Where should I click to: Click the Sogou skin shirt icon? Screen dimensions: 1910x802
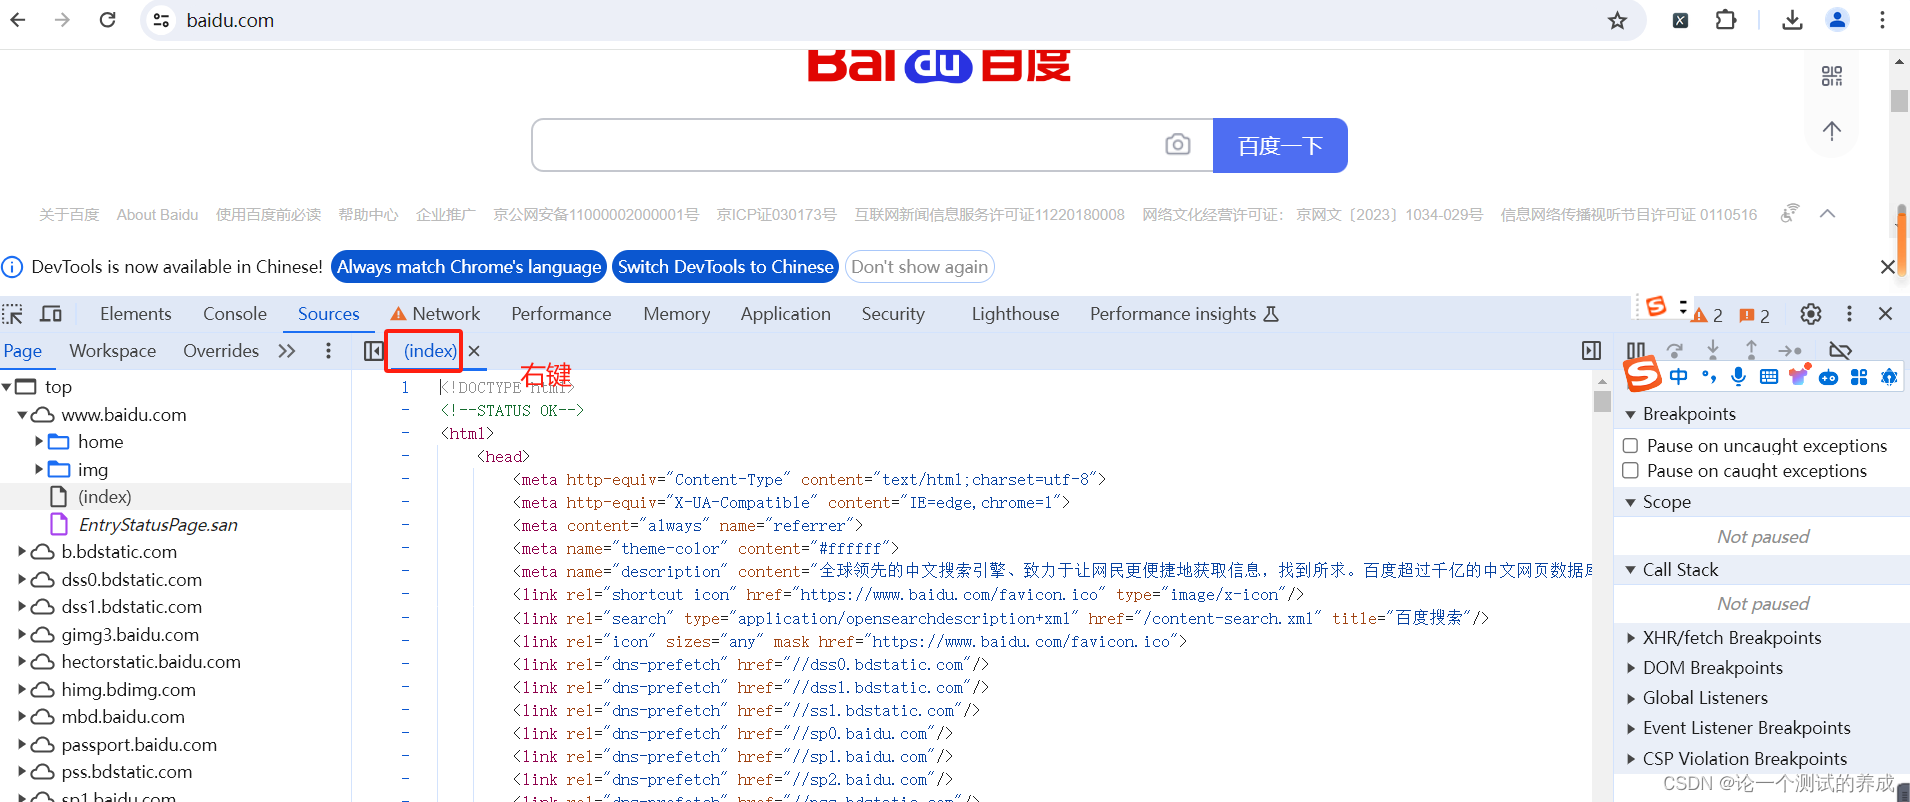[x=1799, y=376]
